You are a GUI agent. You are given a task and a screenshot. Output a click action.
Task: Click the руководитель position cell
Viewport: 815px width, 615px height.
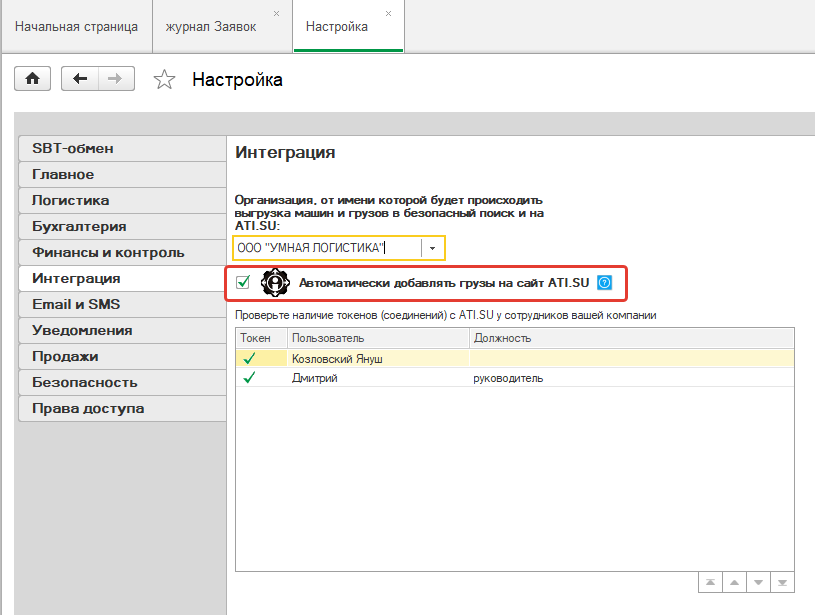(632, 378)
